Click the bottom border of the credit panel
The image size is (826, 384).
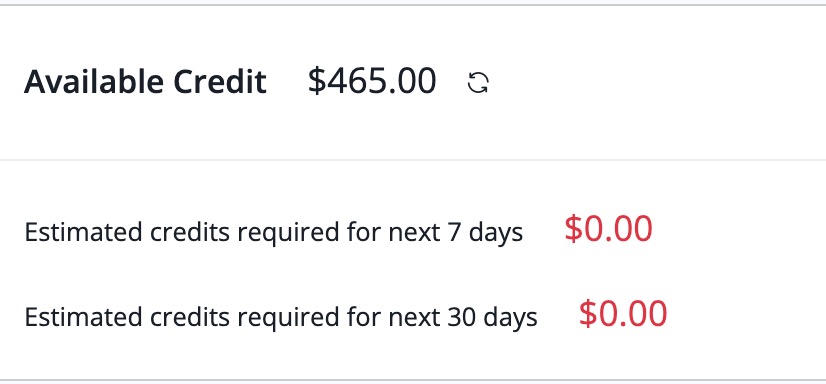[413, 379]
